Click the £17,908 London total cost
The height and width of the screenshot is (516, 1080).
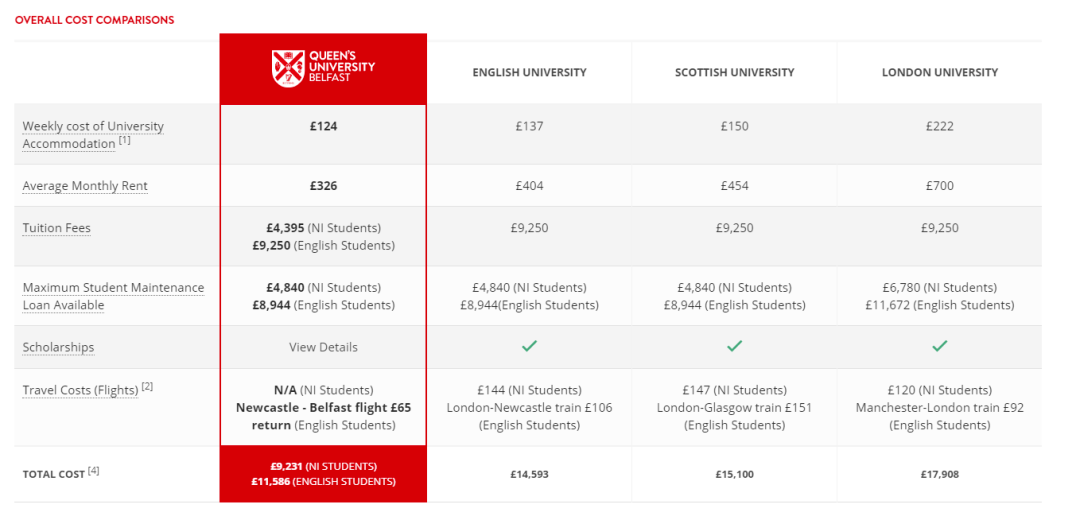click(939, 474)
